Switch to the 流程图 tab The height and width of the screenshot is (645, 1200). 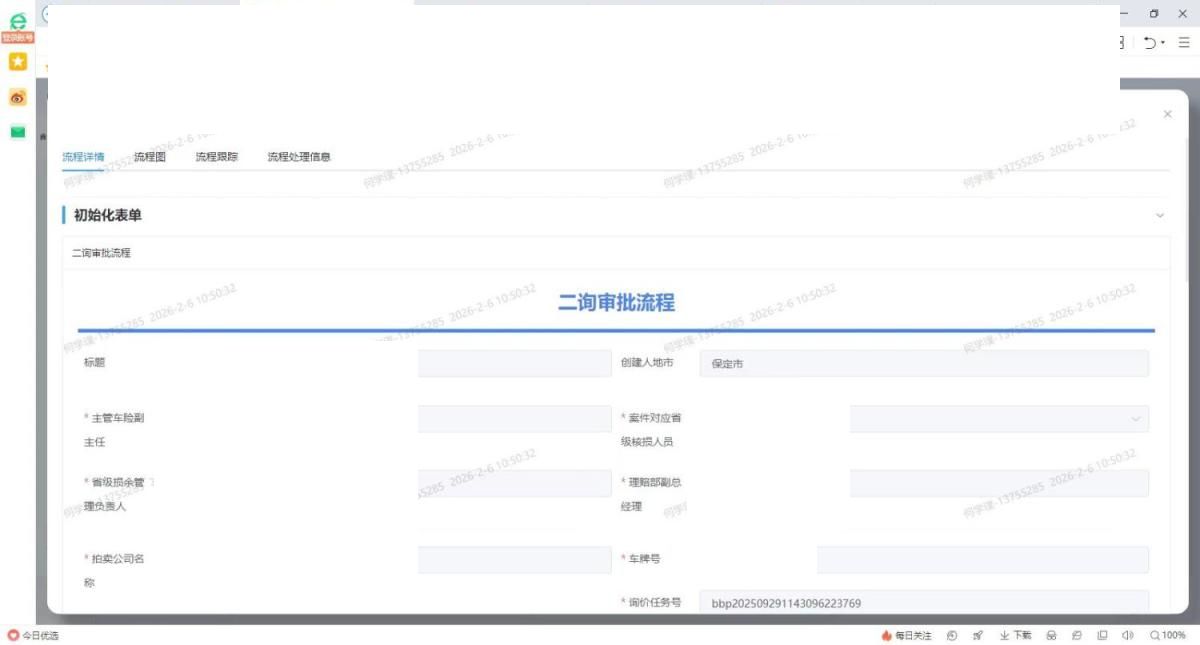pyautogui.click(x=150, y=157)
